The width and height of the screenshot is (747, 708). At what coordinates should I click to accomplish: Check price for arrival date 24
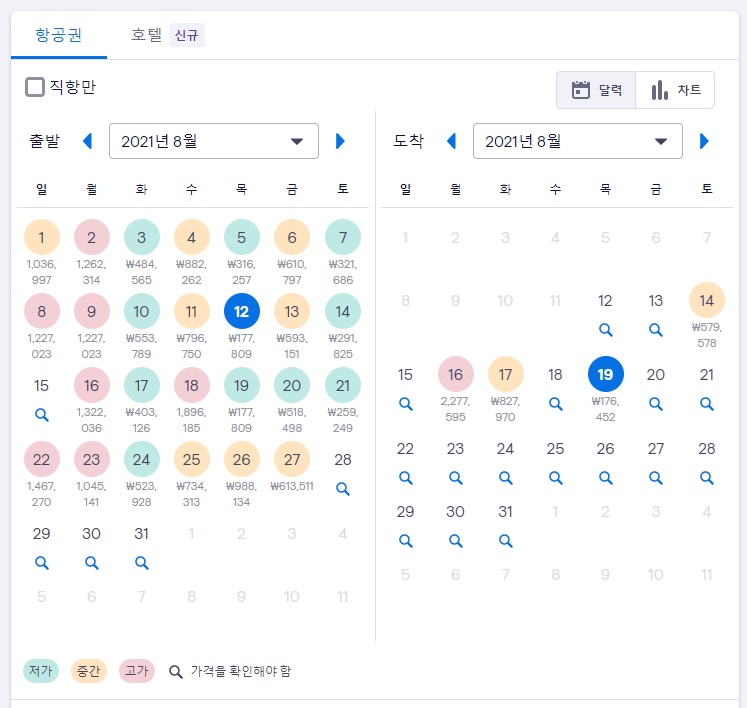[x=505, y=478]
